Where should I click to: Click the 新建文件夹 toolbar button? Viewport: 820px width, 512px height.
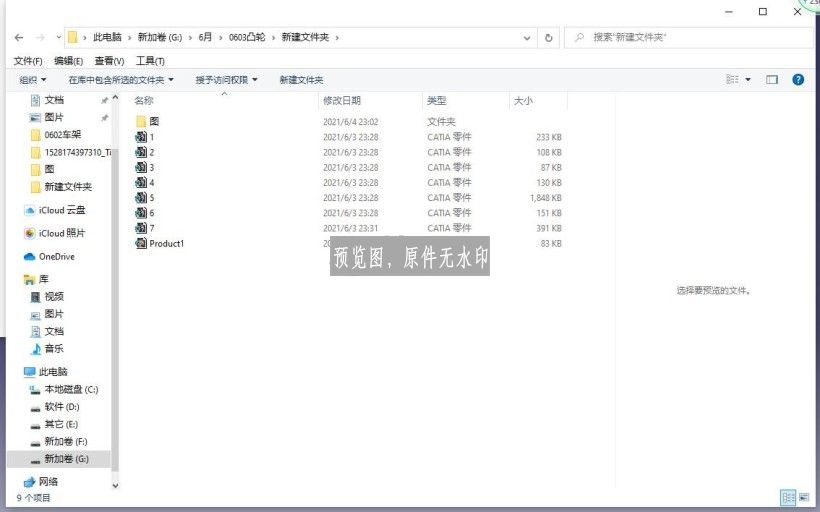click(x=301, y=80)
